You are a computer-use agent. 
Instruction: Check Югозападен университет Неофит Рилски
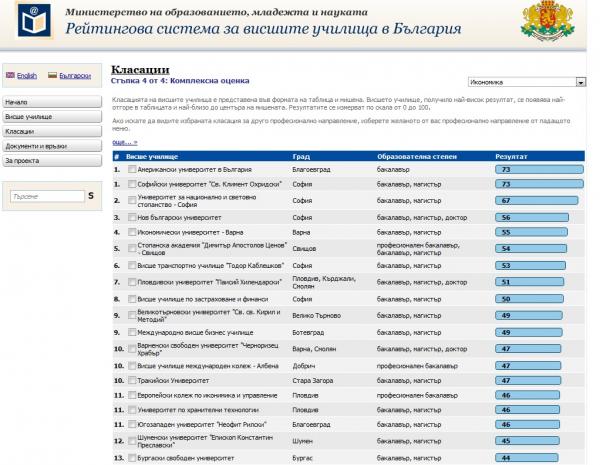tap(132, 424)
